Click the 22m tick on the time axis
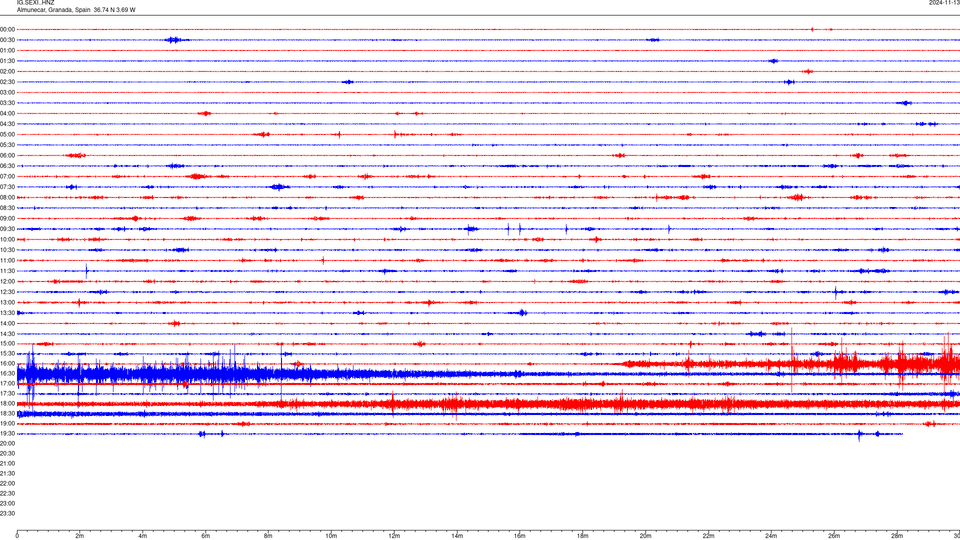Image resolution: width=960 pixels, height=540 pixels. click(708, 536)
